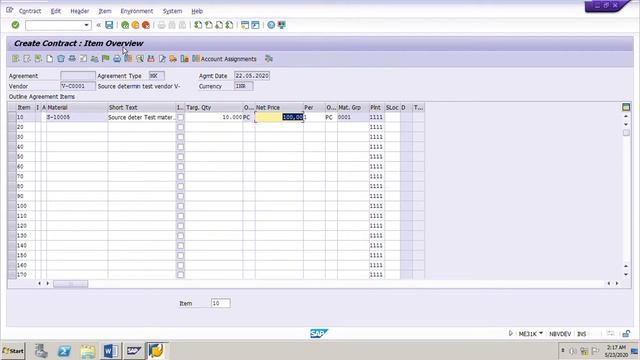Open the command field dropdown arrow
This screenshot has height=360, width=640.
86,25
